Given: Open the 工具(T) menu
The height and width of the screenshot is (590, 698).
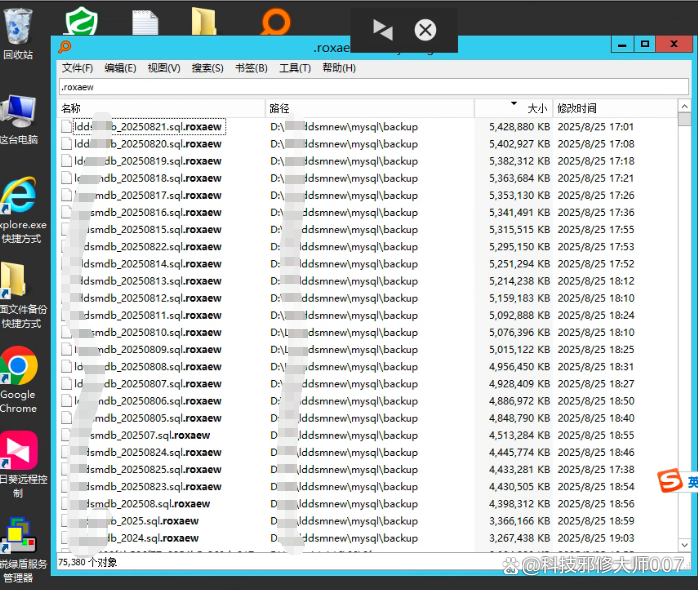Looking at the screenshot, I should click(x=294, y=68).
